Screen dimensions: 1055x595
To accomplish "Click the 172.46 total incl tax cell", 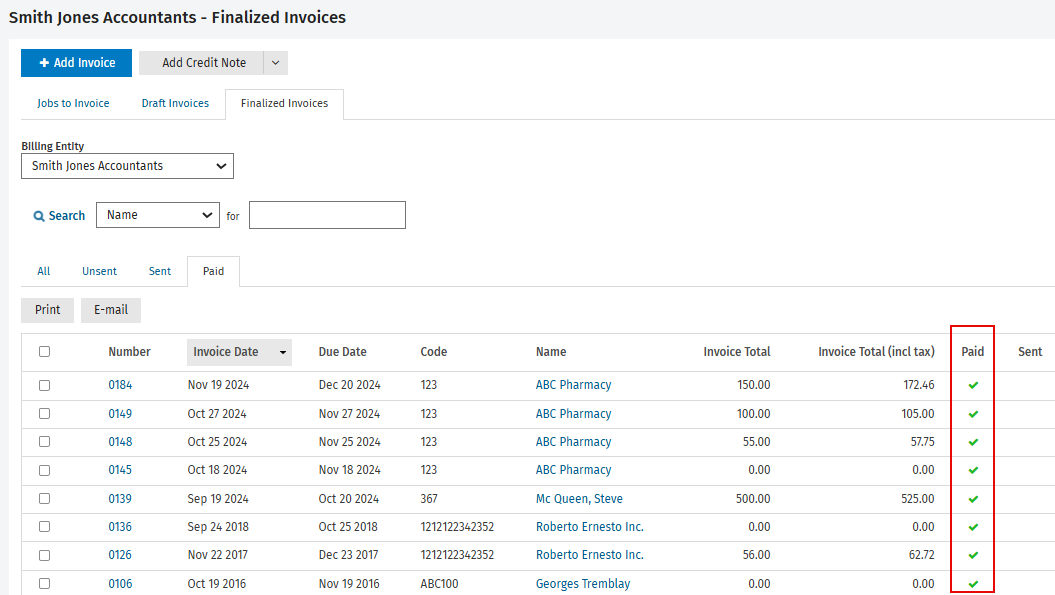I will click(918, 385).
